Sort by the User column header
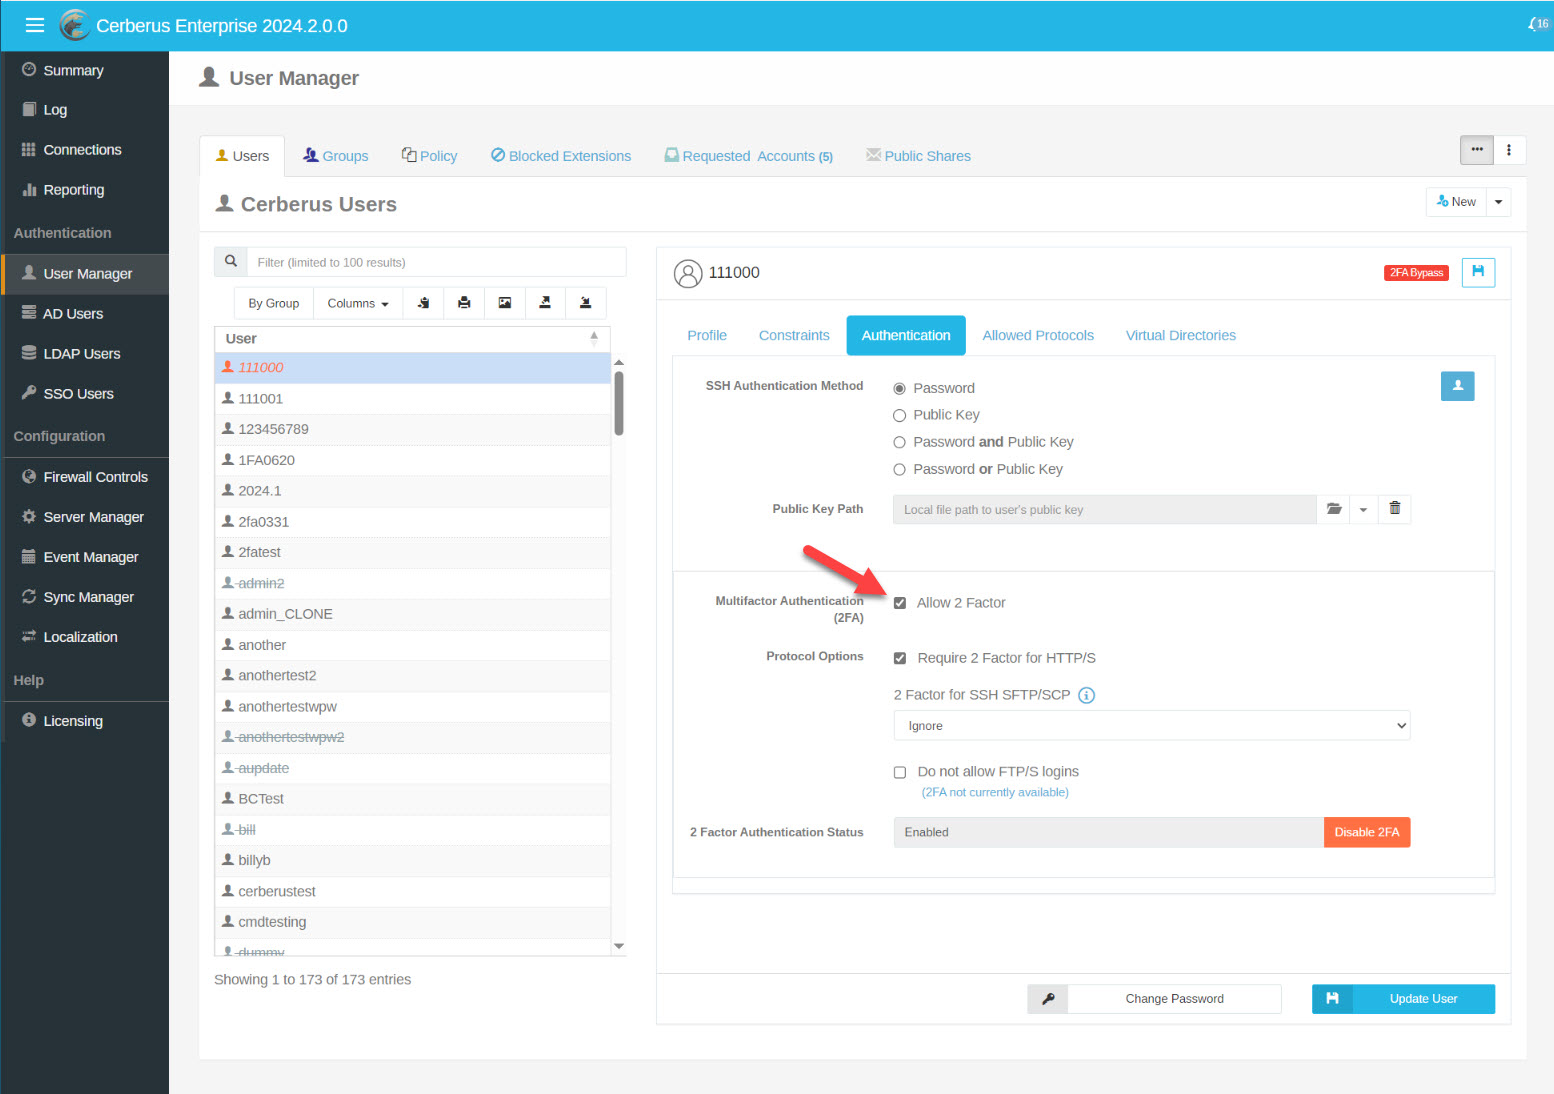This screenshot has width=1554, height=1094. pos(412,339)
